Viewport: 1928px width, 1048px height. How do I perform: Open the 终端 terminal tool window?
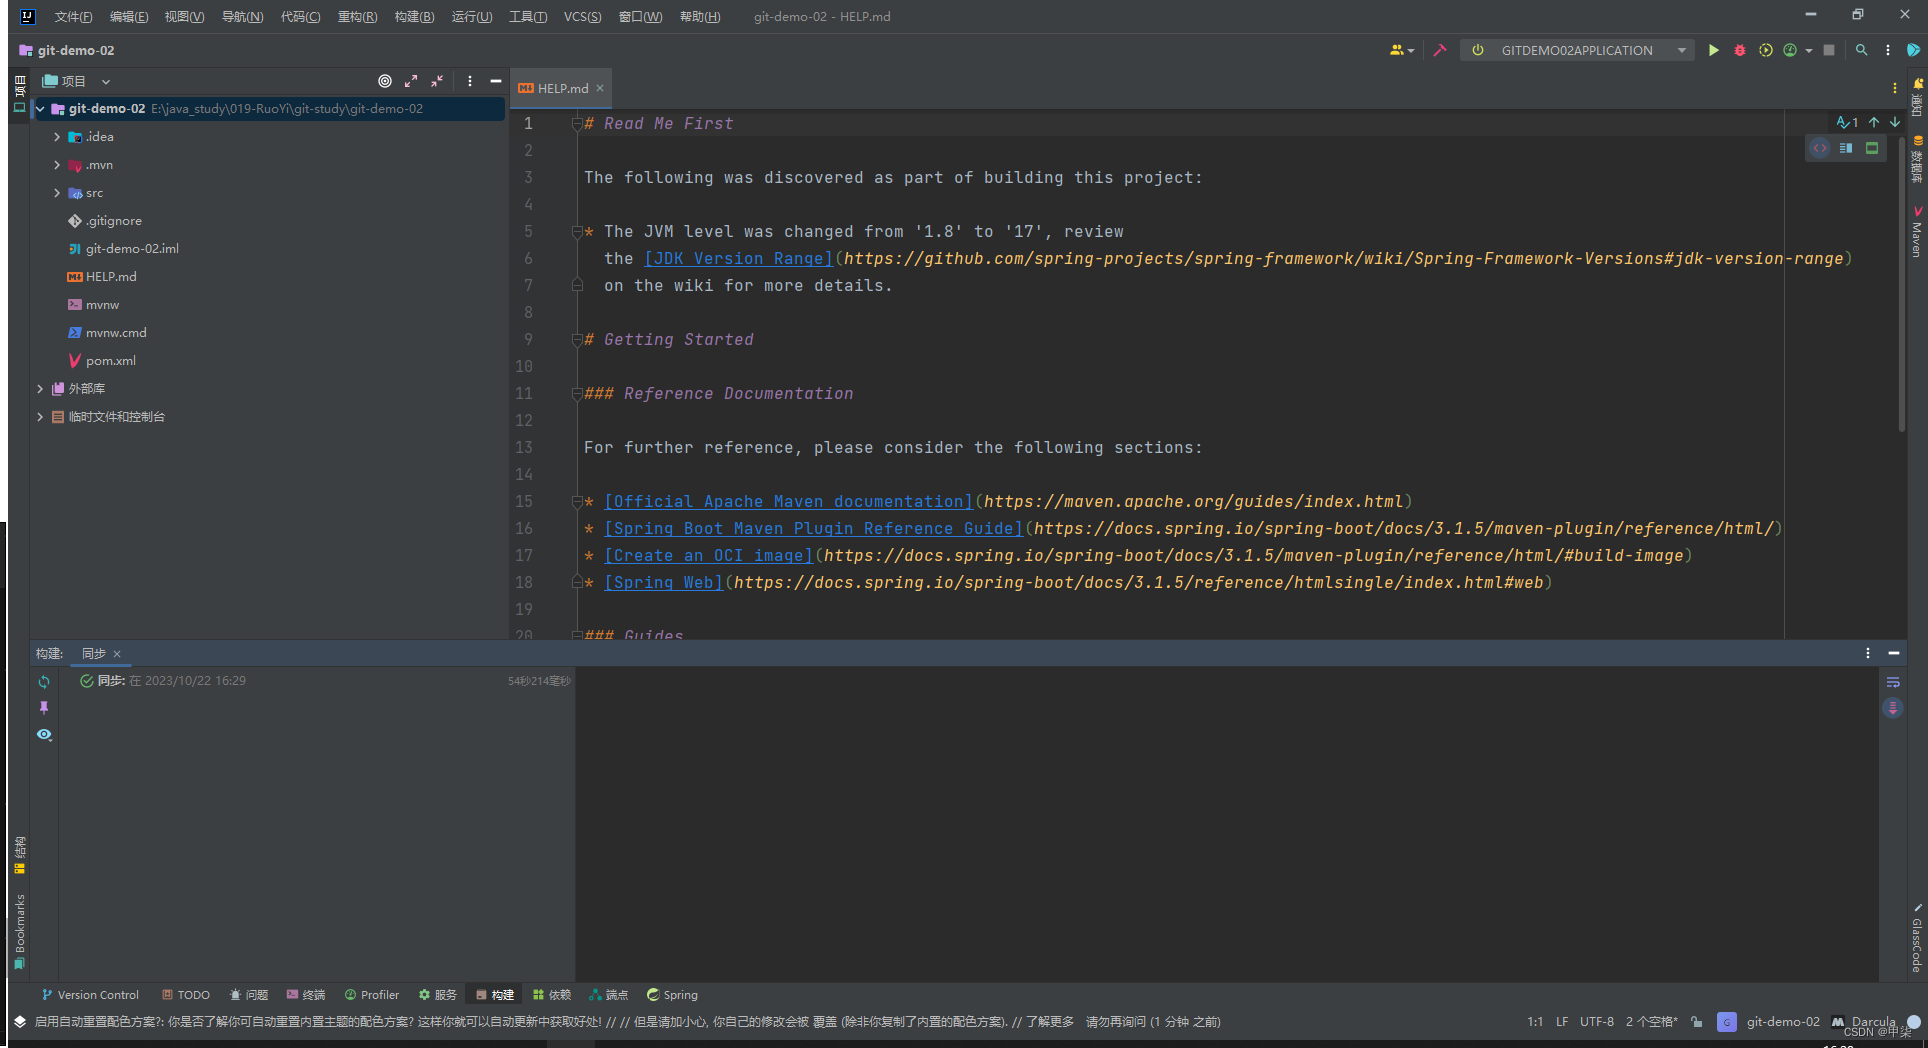pos(306,995)
